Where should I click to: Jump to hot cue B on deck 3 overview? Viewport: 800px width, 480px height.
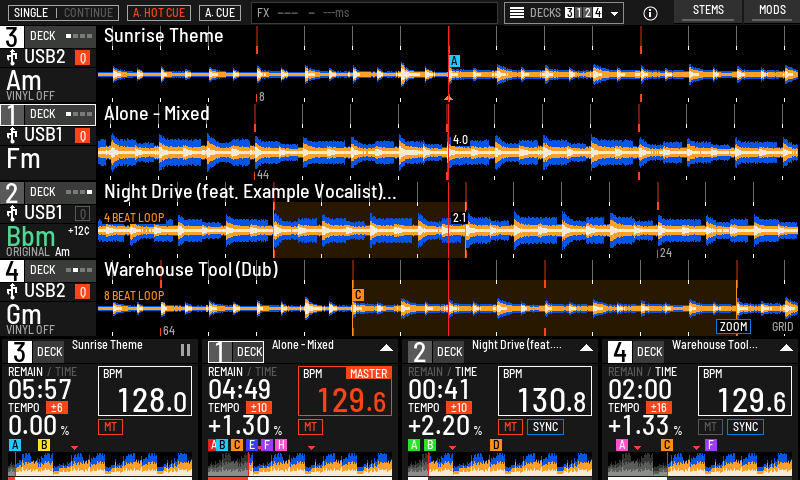pyautogui.click(x=44, y=445)
